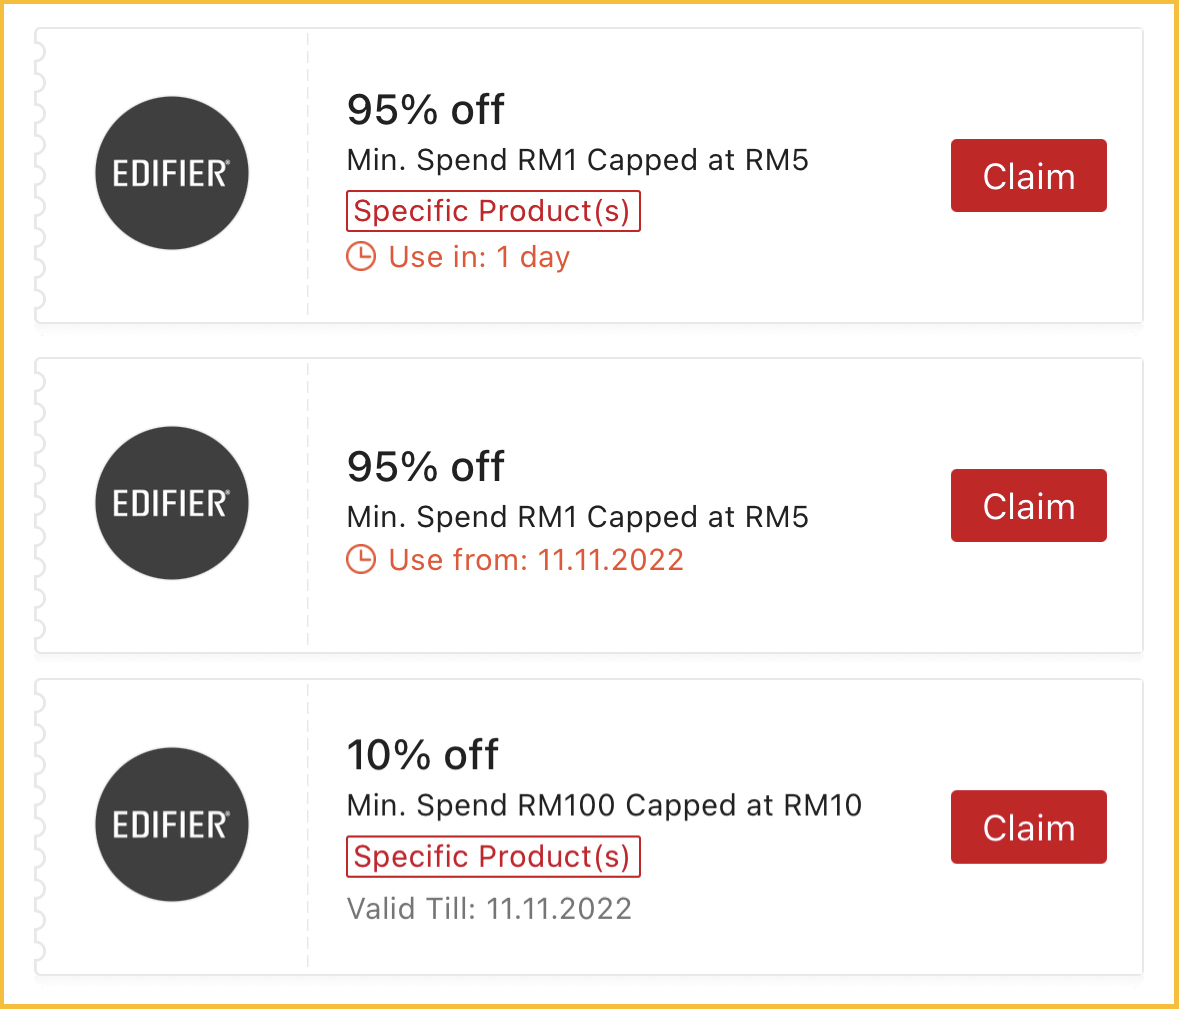Open the Specific Product(s) tag above 'Use in: 1 day'
The height and width of the screenshot is (1009, 1179).
[x=492, y=211]
